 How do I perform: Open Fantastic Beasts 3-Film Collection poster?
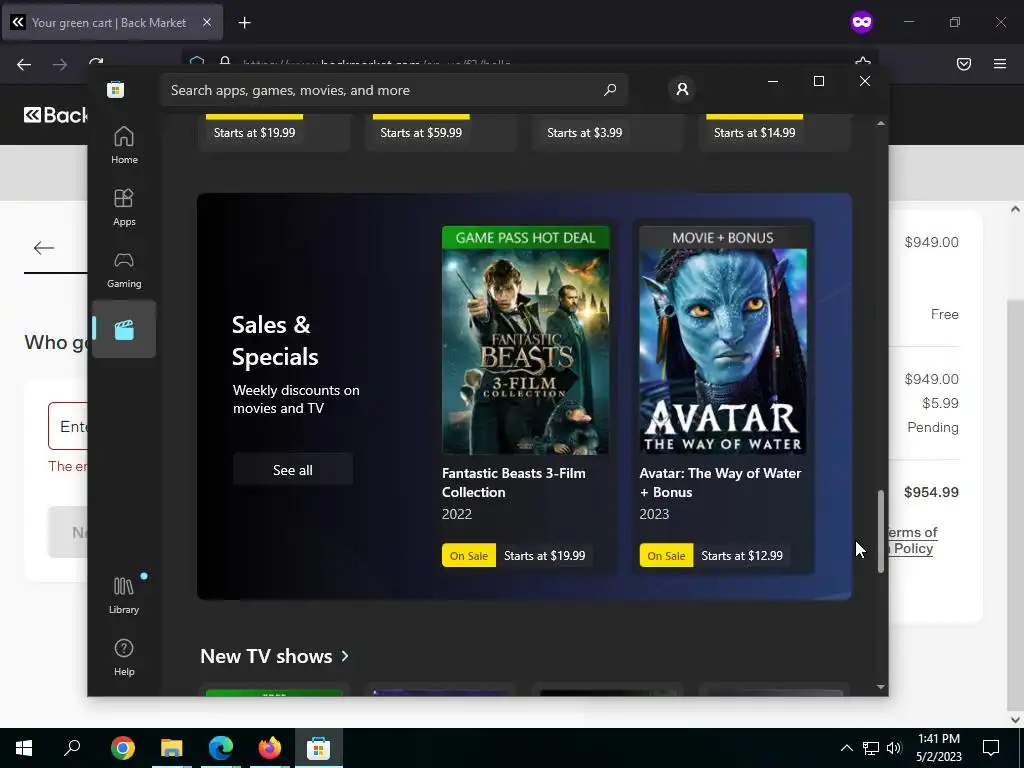[526, 340]
